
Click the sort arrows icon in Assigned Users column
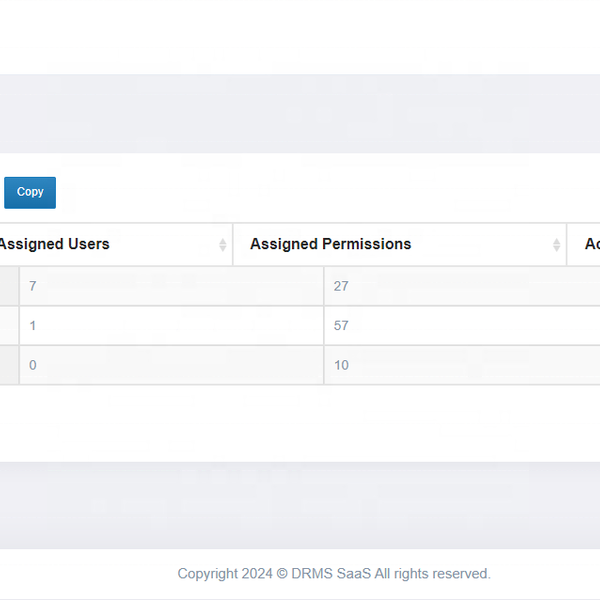click(x=222, y=245)
